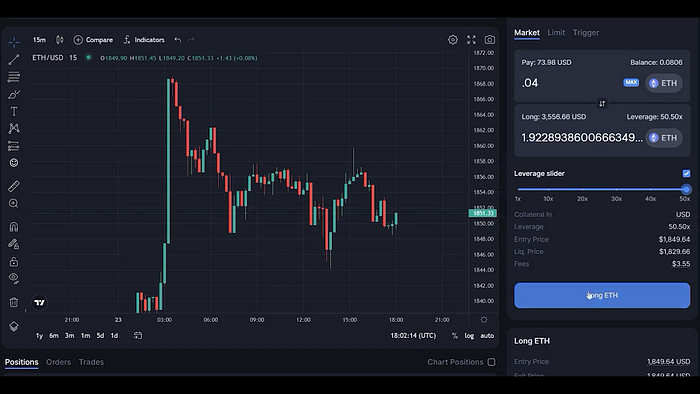The height and width of the screenshot is (394, 700).
Task: Click the MAX balance button
Action: 631,83
